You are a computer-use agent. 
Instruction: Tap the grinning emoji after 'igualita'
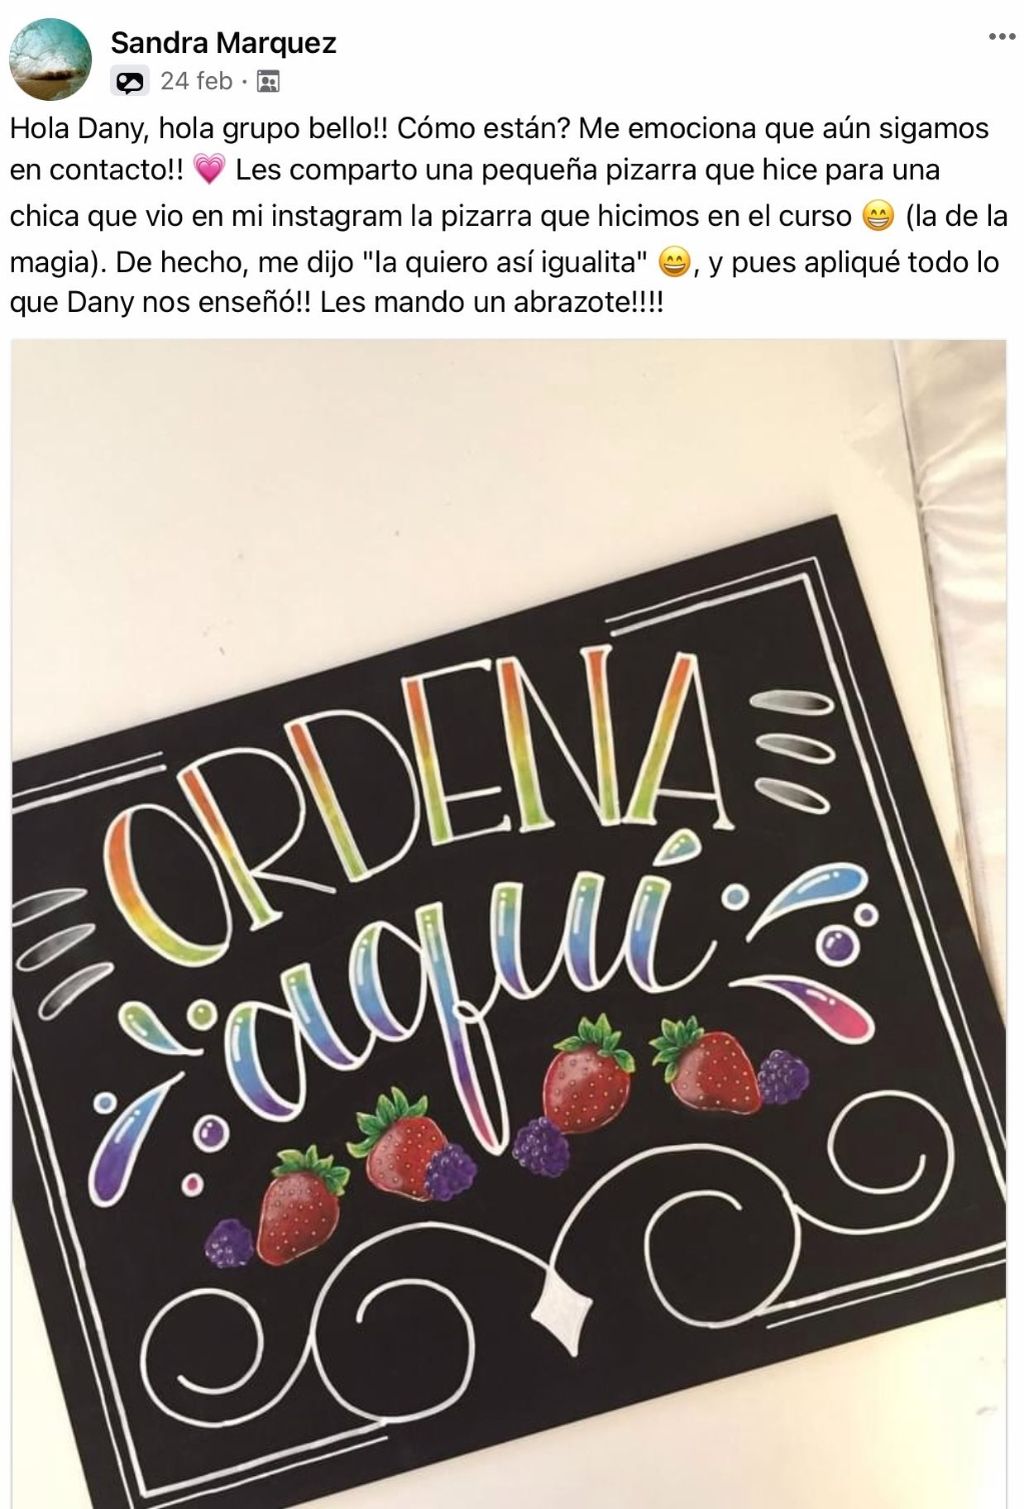675,264
